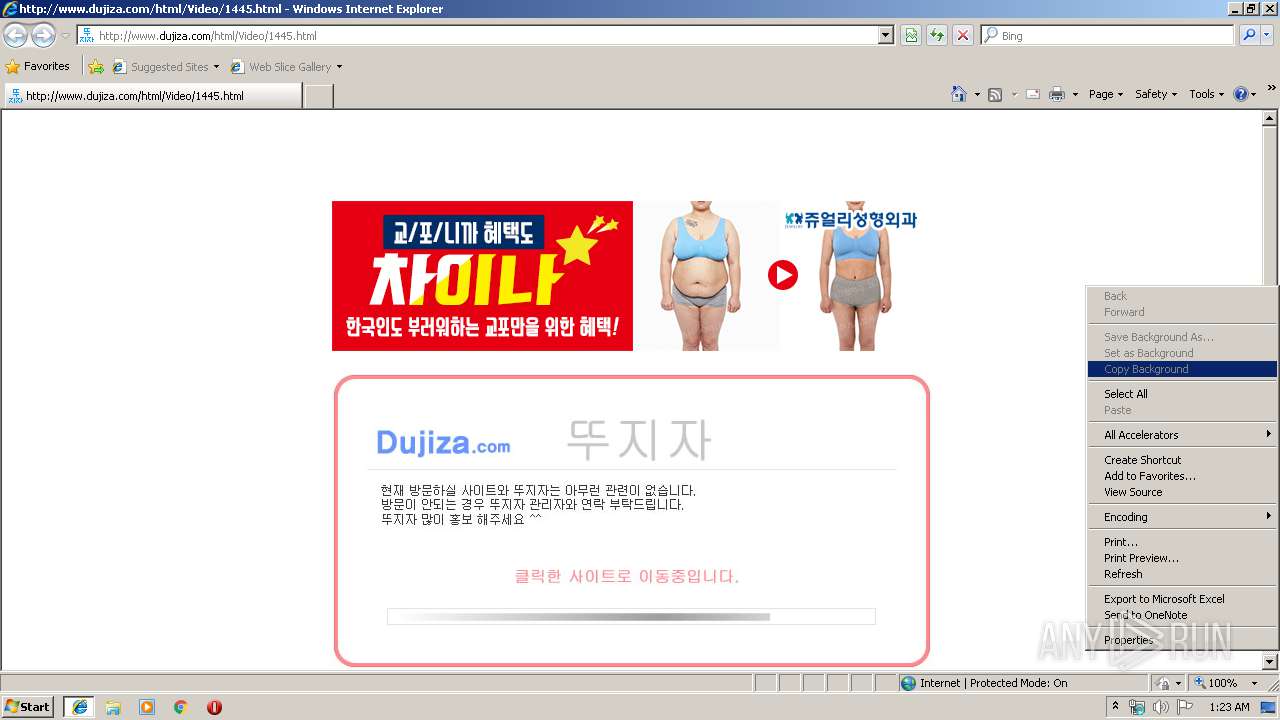Click the red play button on video ad
1280x720 pixels.
tap(783, 275)
